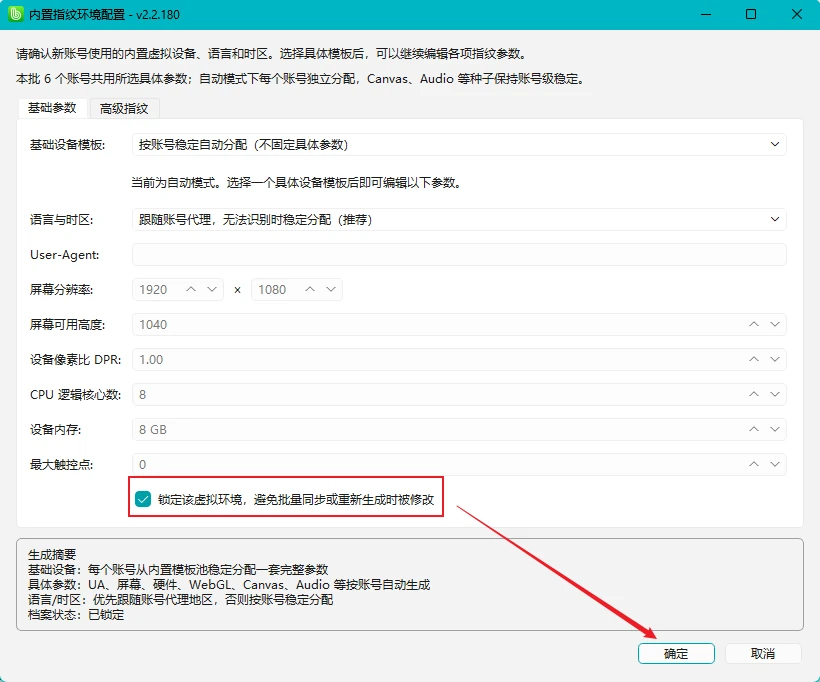The width and height of the screenshot is (820, 682).
Task: Minimize the 内置指纹环境配置 window
Action: click(706, 14)
